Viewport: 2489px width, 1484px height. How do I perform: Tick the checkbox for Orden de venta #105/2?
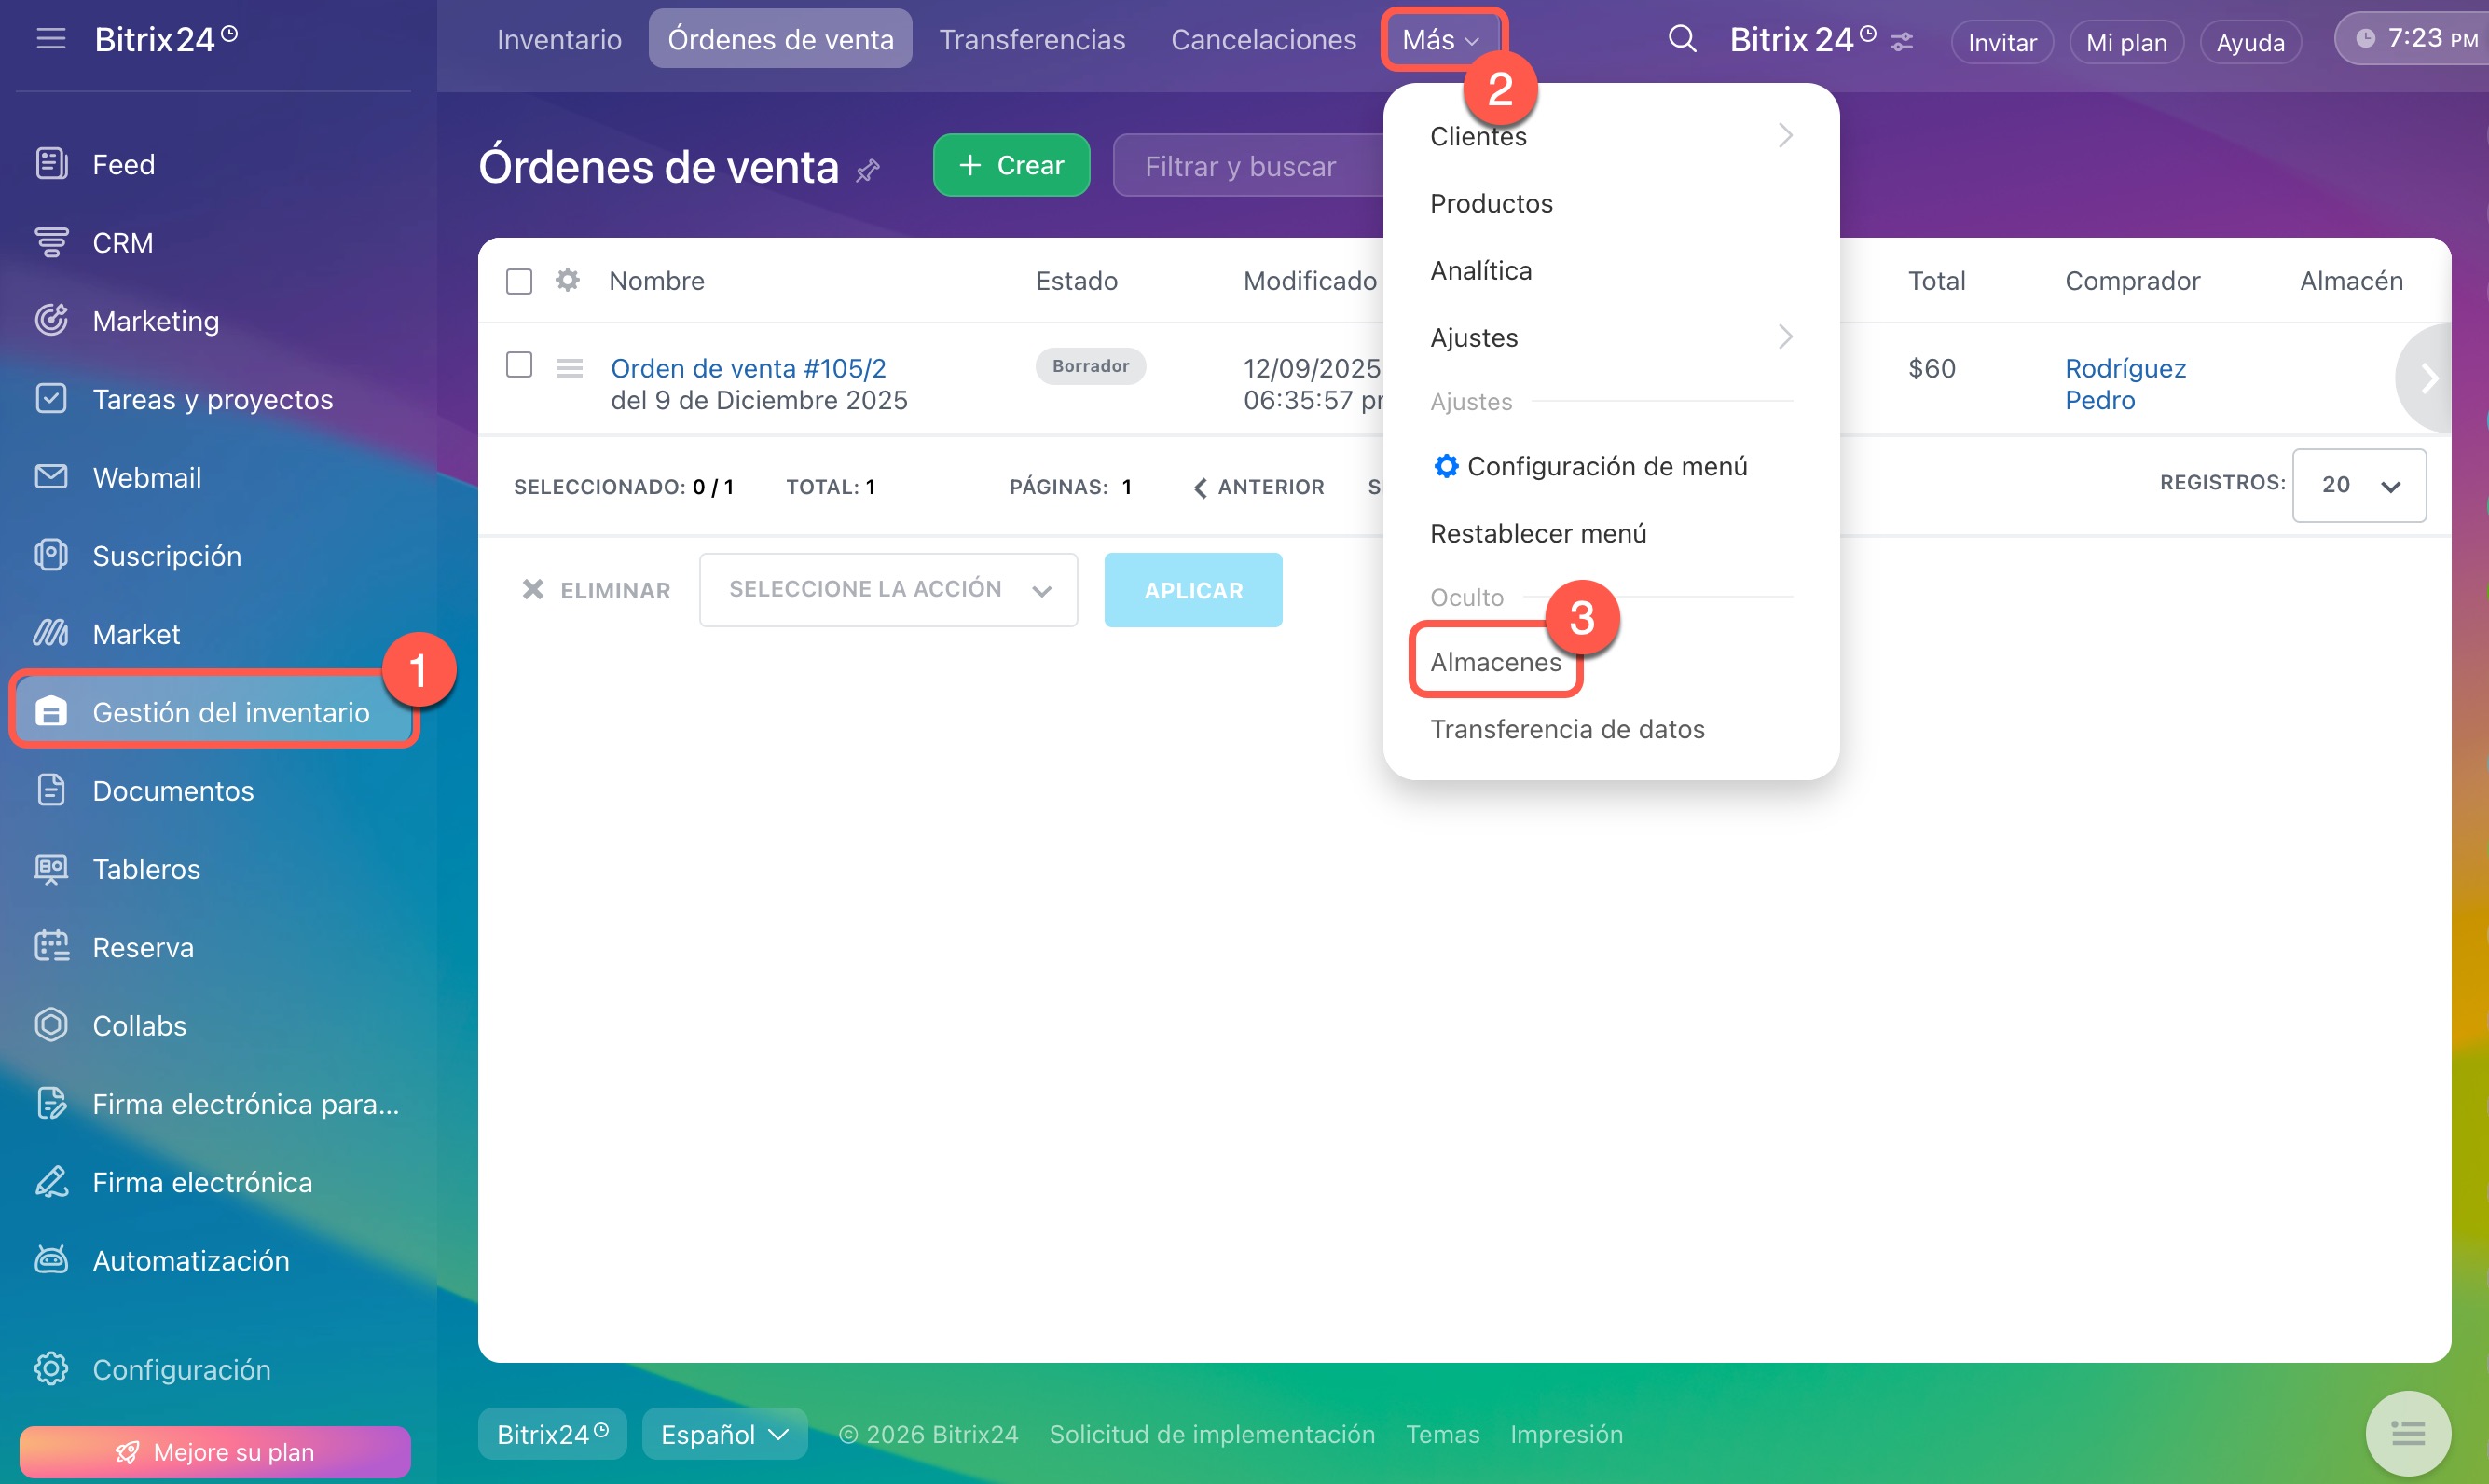click(519, 365)
